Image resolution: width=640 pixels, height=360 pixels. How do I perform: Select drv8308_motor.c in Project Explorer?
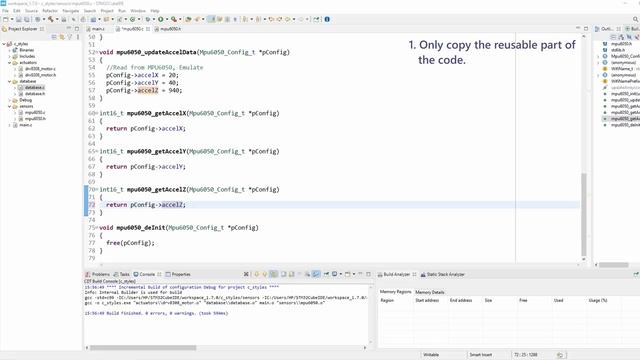(40, 69)
